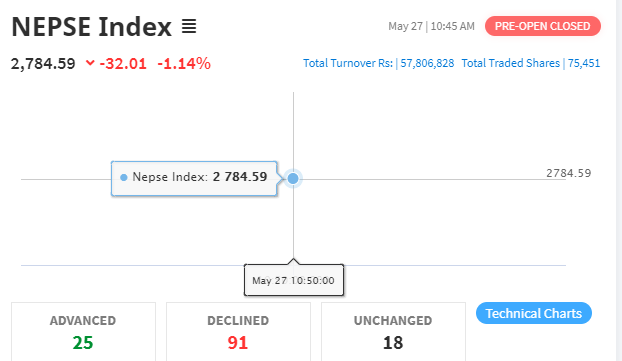The height and width of the screenshot is (361, 622).
Task: Click the PRE-OPEN CLOSED status badge
Action: (543, 26)
